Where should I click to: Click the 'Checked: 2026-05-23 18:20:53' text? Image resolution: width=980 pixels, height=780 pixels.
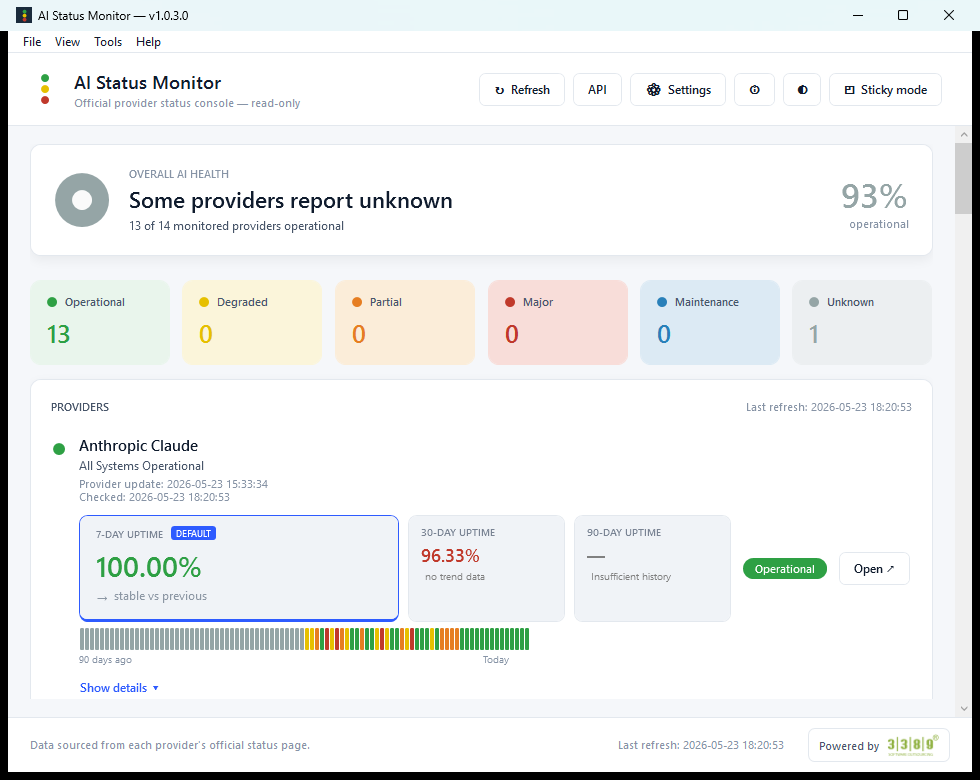coord(154,498)
